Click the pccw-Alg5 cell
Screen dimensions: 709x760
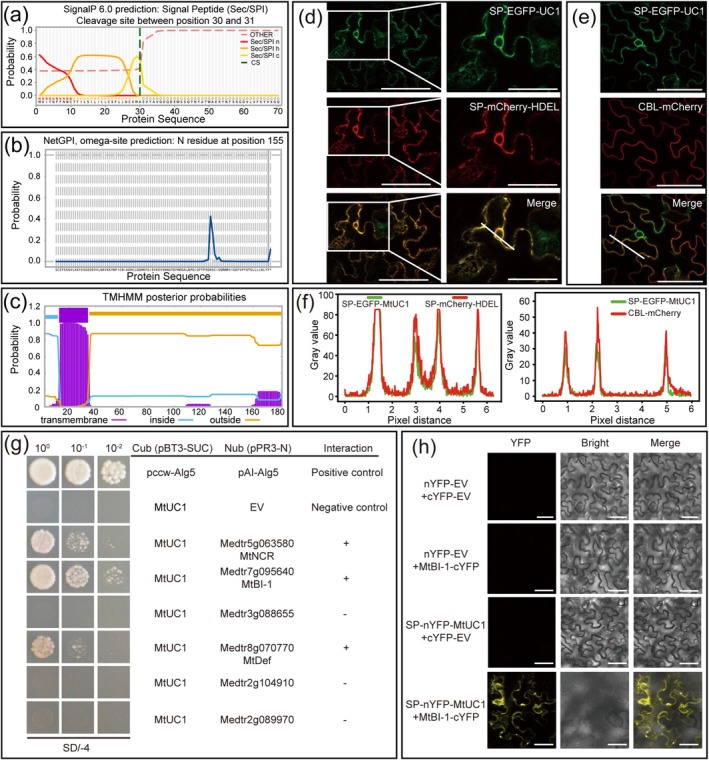point(171,473)
